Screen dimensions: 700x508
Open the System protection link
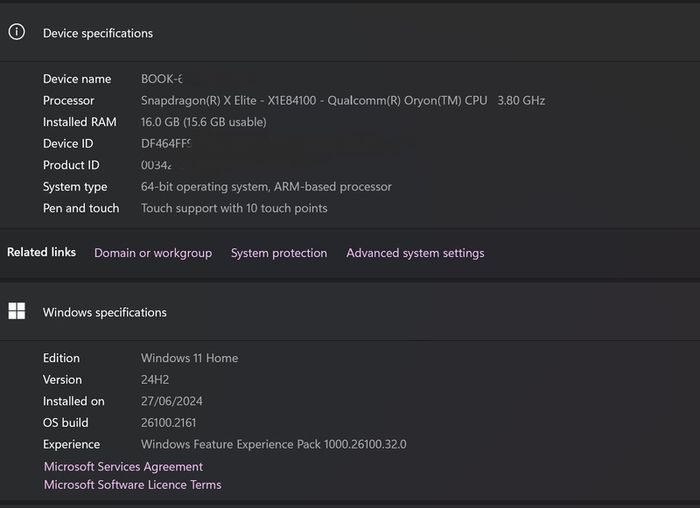pyautogui.click(x=279, y=253)
